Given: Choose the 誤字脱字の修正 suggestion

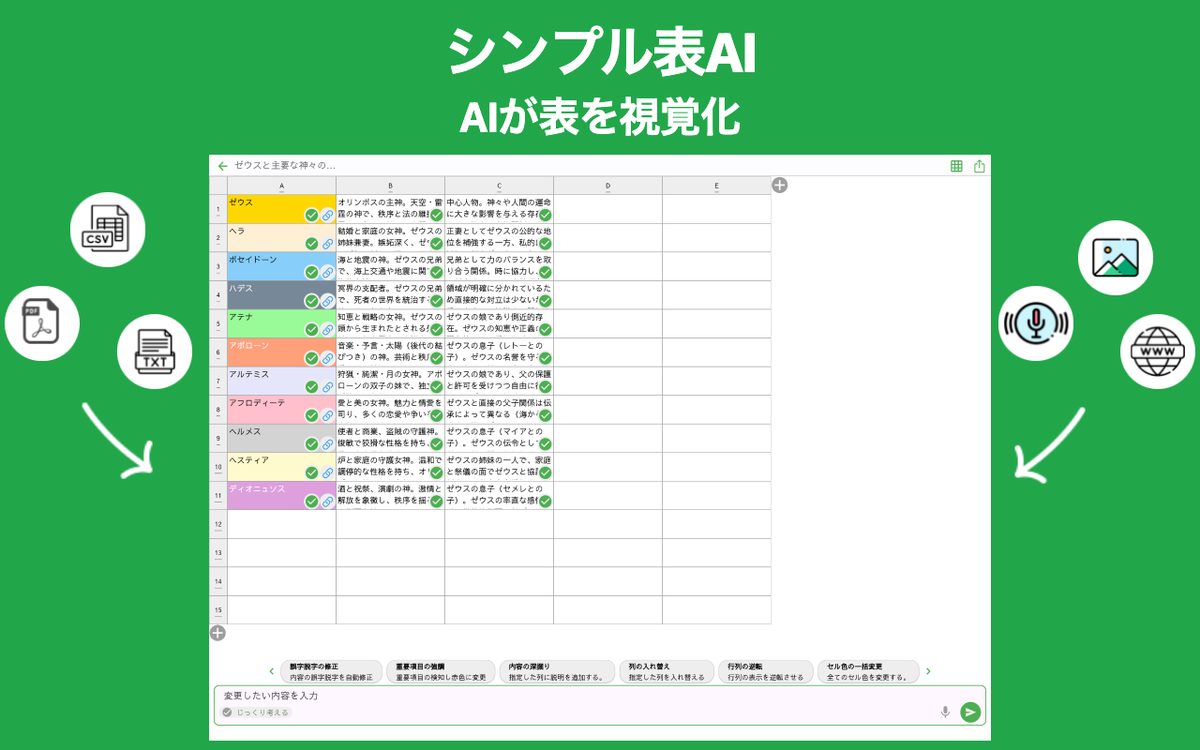Looking at the screenshot, I should (331, 671).
